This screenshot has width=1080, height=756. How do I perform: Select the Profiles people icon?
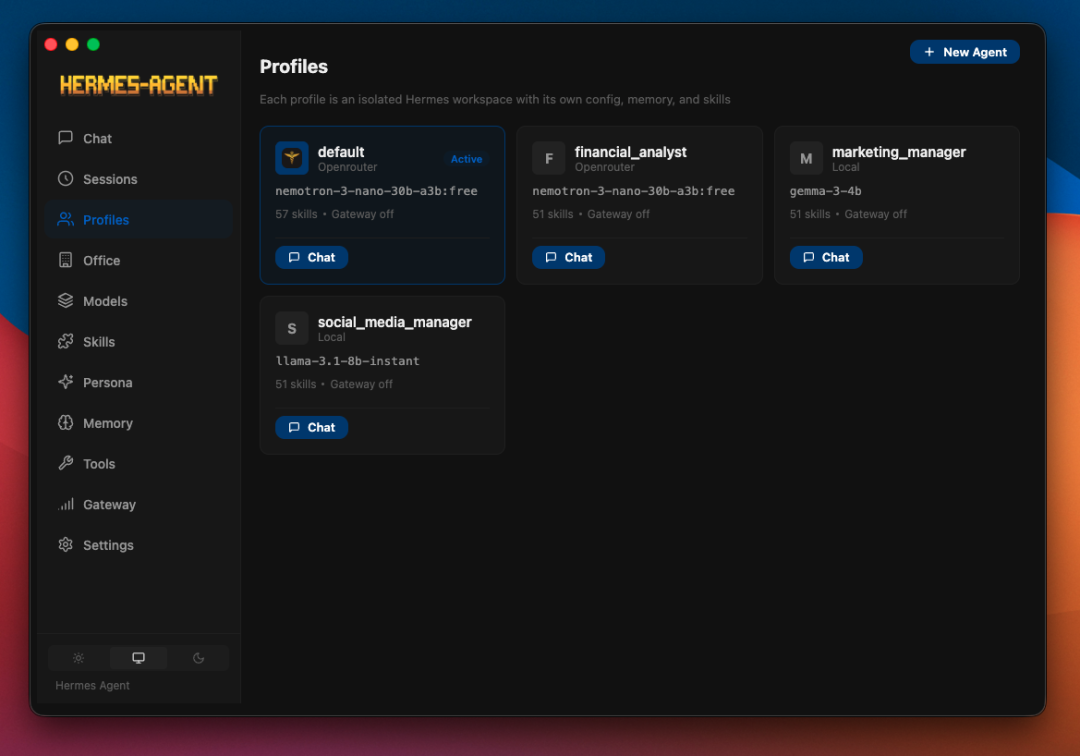[65, 219]
